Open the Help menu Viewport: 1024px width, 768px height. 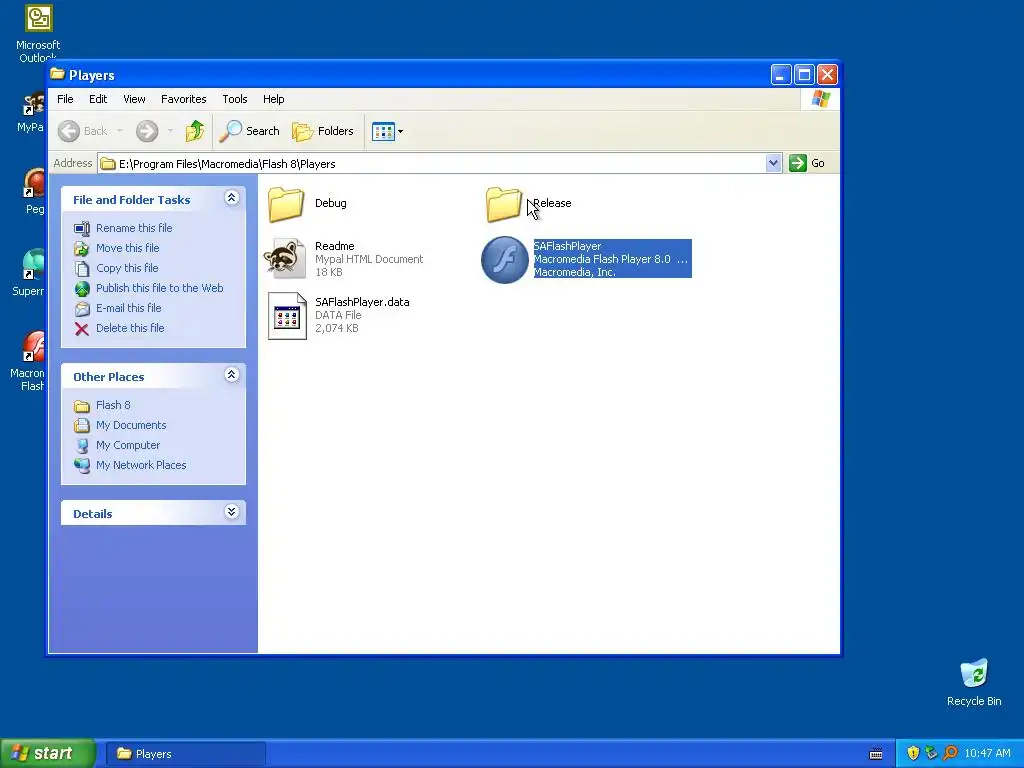point(274,99)
